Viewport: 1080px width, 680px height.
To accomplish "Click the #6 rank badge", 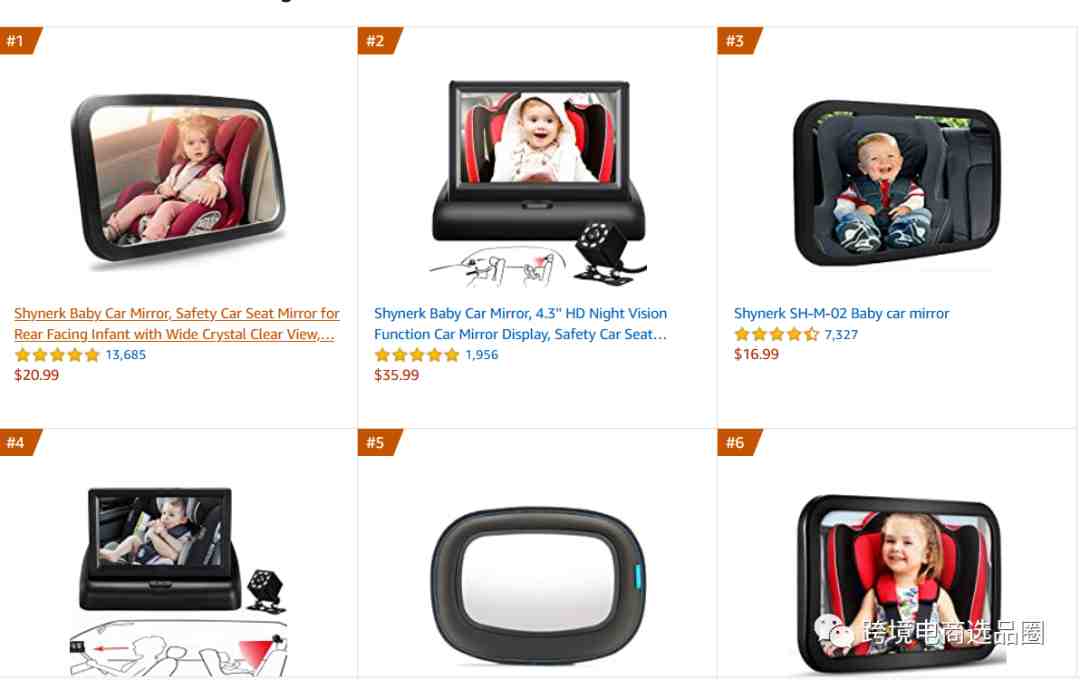I will click(x=740, y=442).
